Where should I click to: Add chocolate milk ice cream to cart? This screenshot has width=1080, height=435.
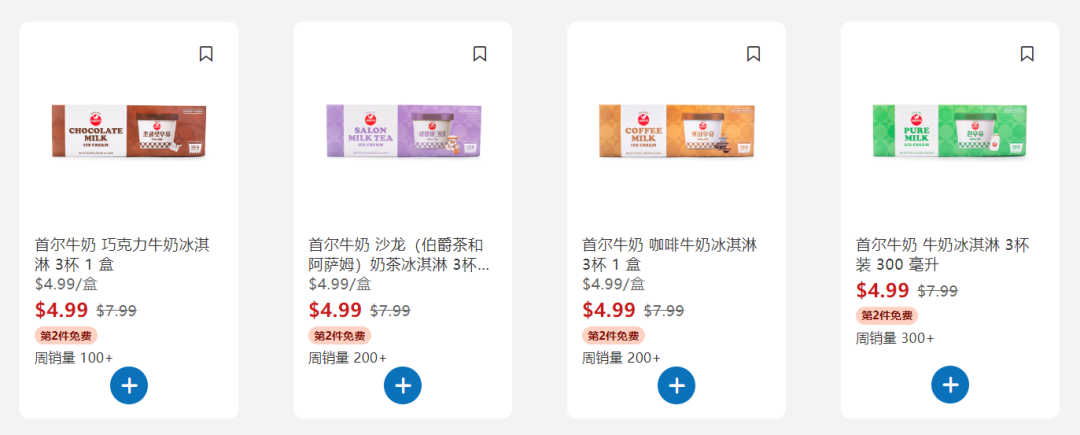129,385
